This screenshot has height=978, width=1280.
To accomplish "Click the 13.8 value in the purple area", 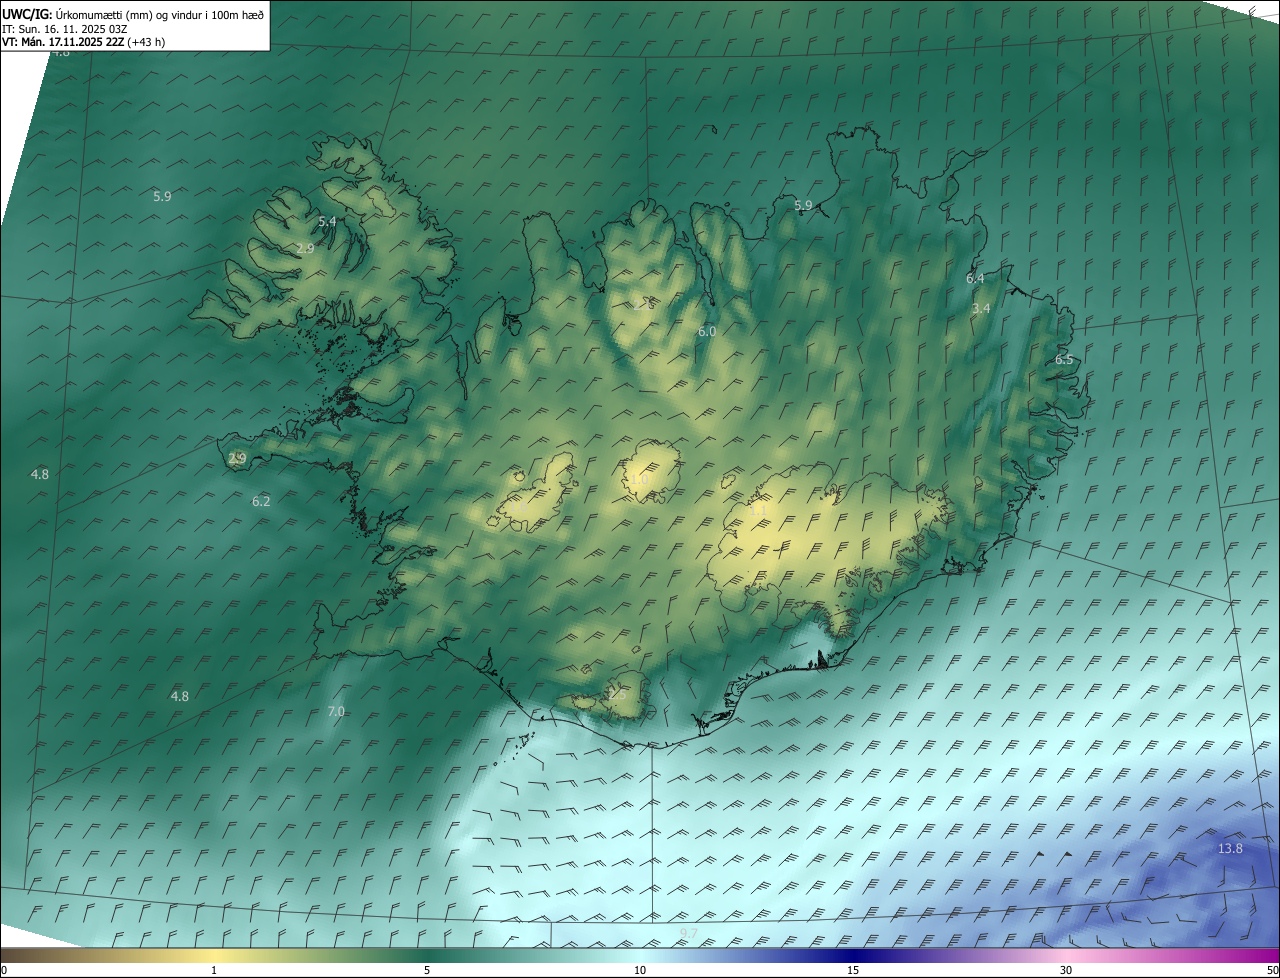I will click(x=1230, y=848).
